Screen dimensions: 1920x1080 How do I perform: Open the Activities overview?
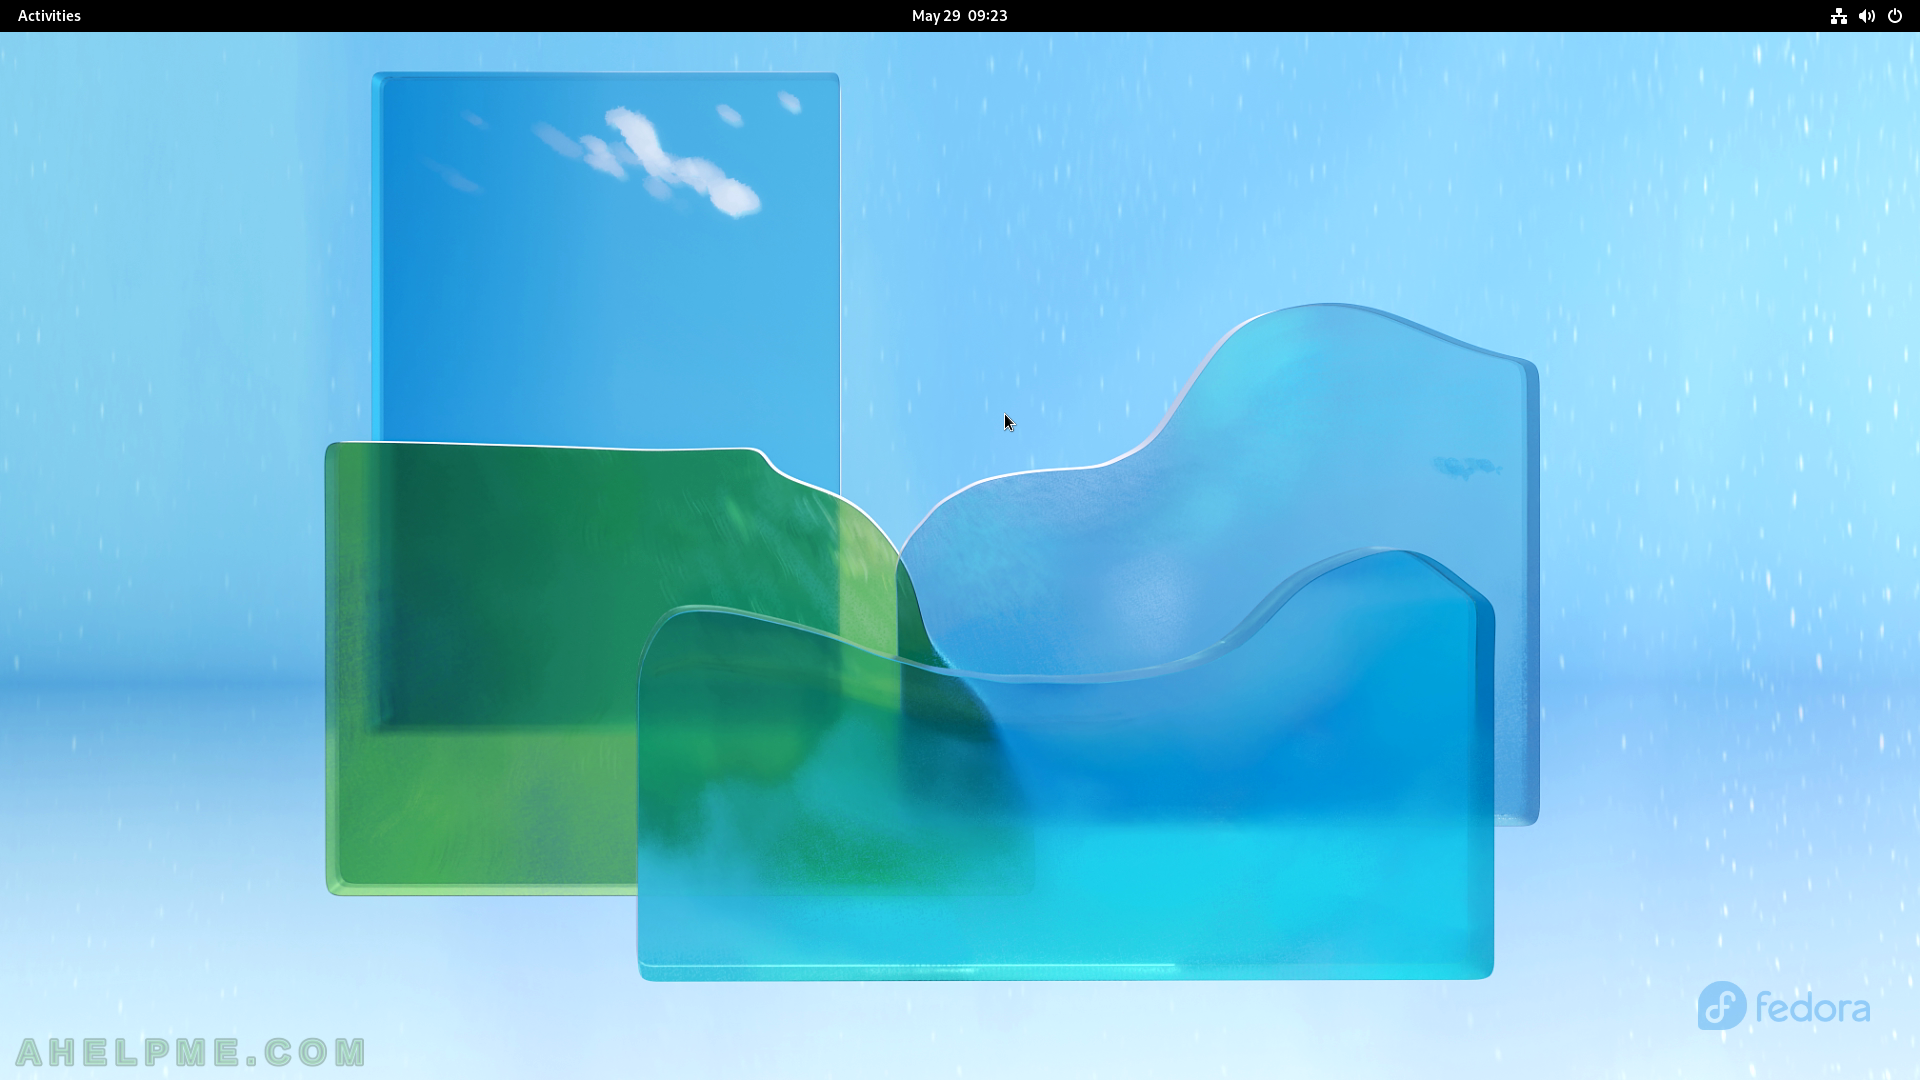point(49,16)
